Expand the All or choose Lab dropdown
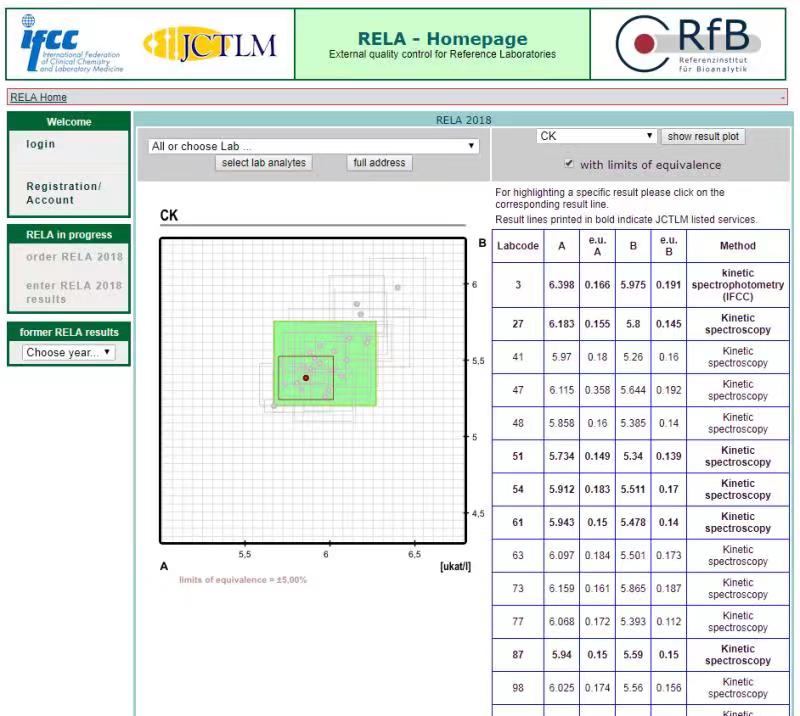This screenshot has height=716, width=800. (313, 146)
